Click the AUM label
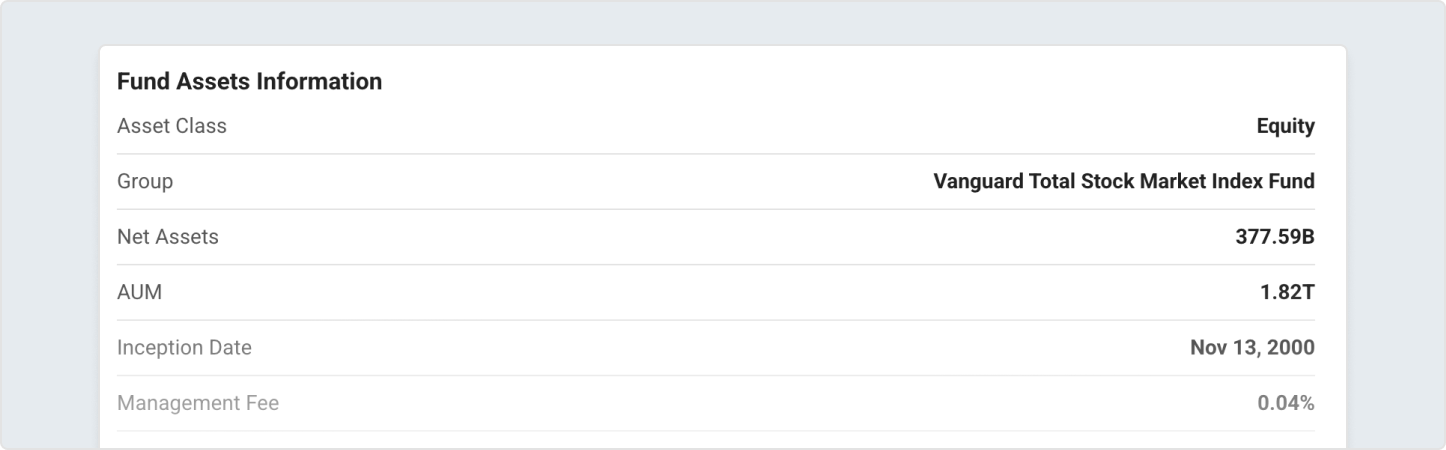Screen dimensions: 1446x450 139,292
